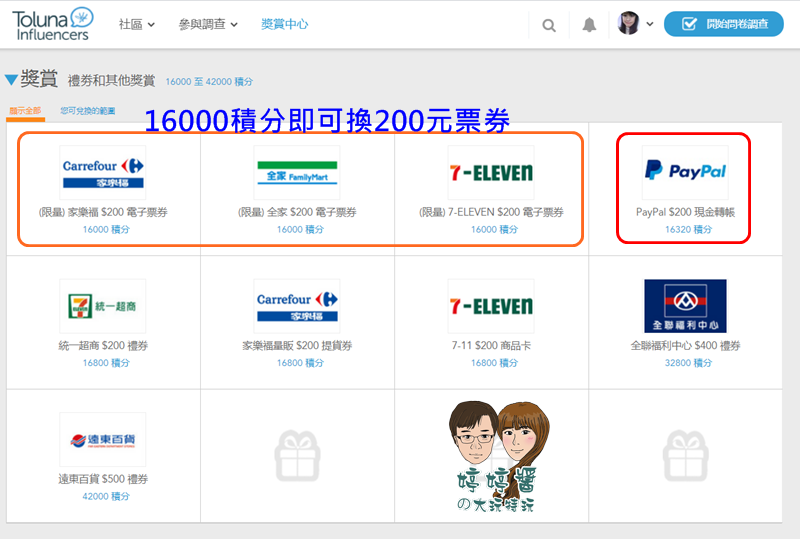Select the 7-ELEVEN $200 電子票券 logo

pos(491,173)
